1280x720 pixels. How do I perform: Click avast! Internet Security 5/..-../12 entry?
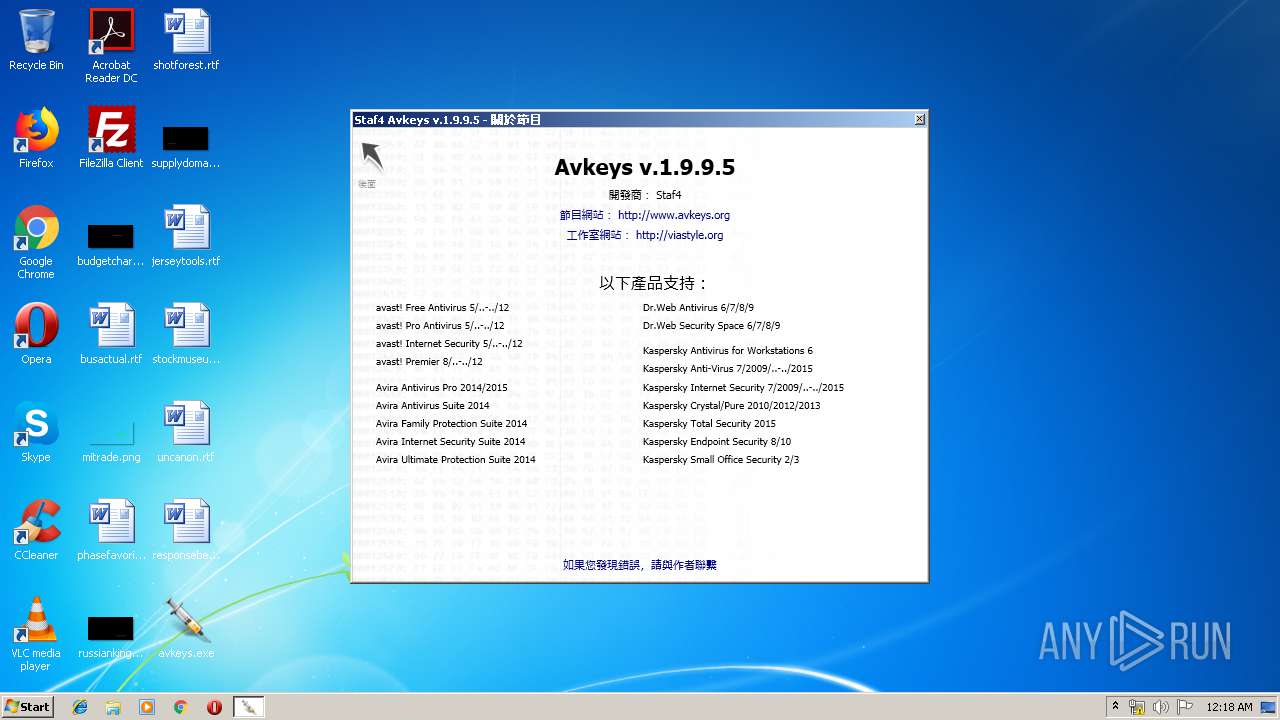coord(449,344)
